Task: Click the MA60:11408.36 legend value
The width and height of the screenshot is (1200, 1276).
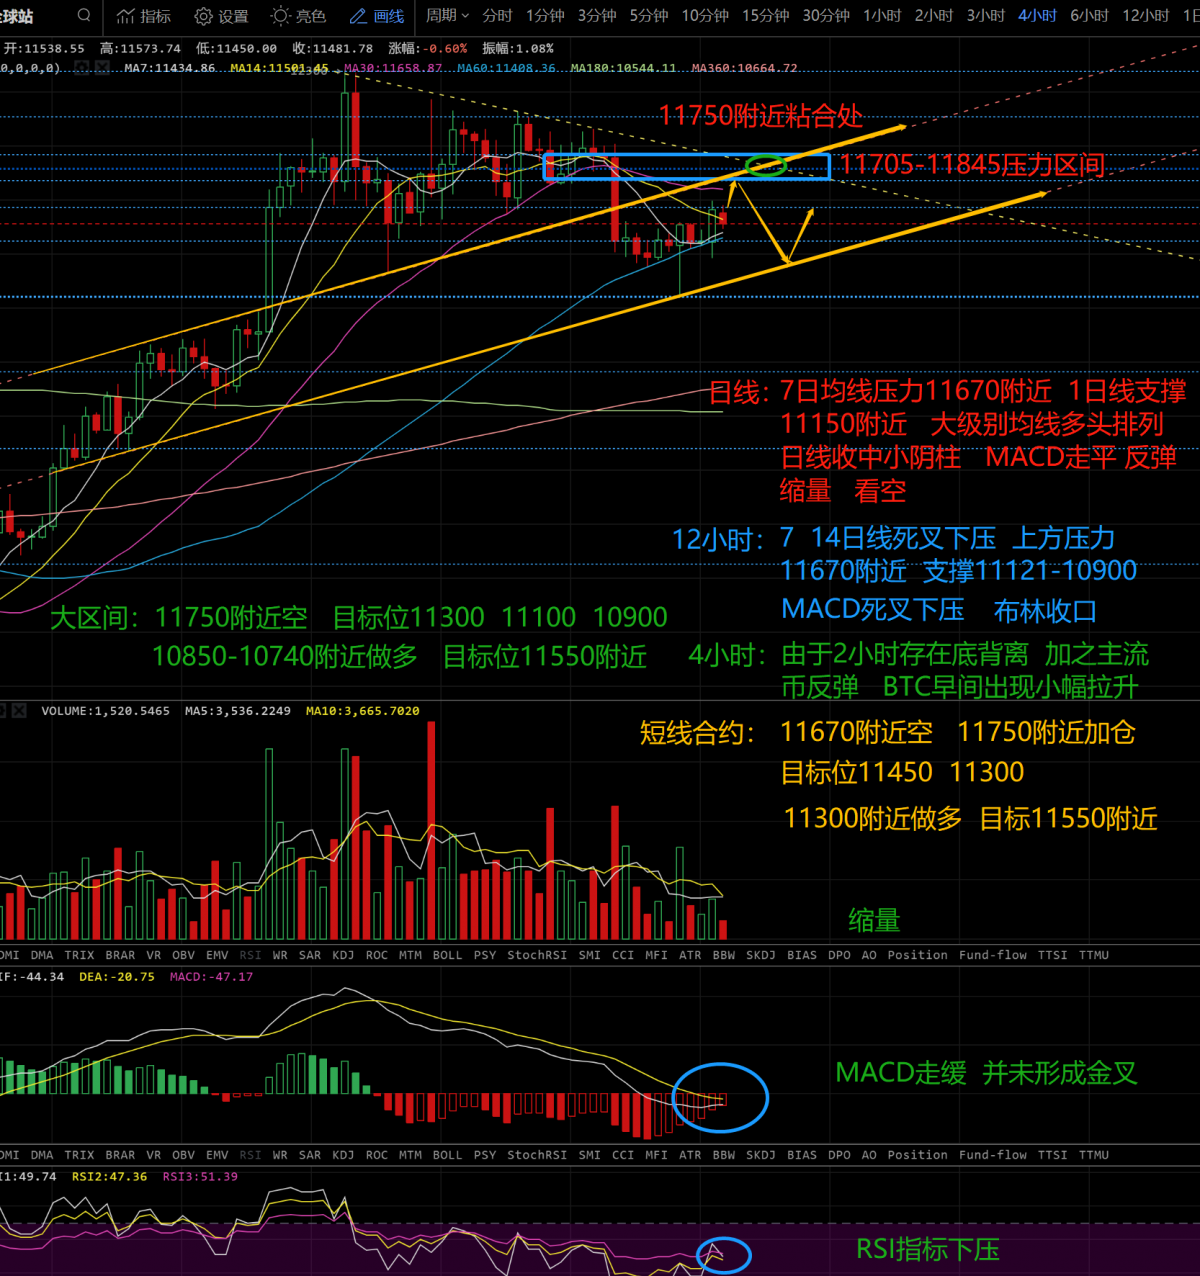Action: 507,68
